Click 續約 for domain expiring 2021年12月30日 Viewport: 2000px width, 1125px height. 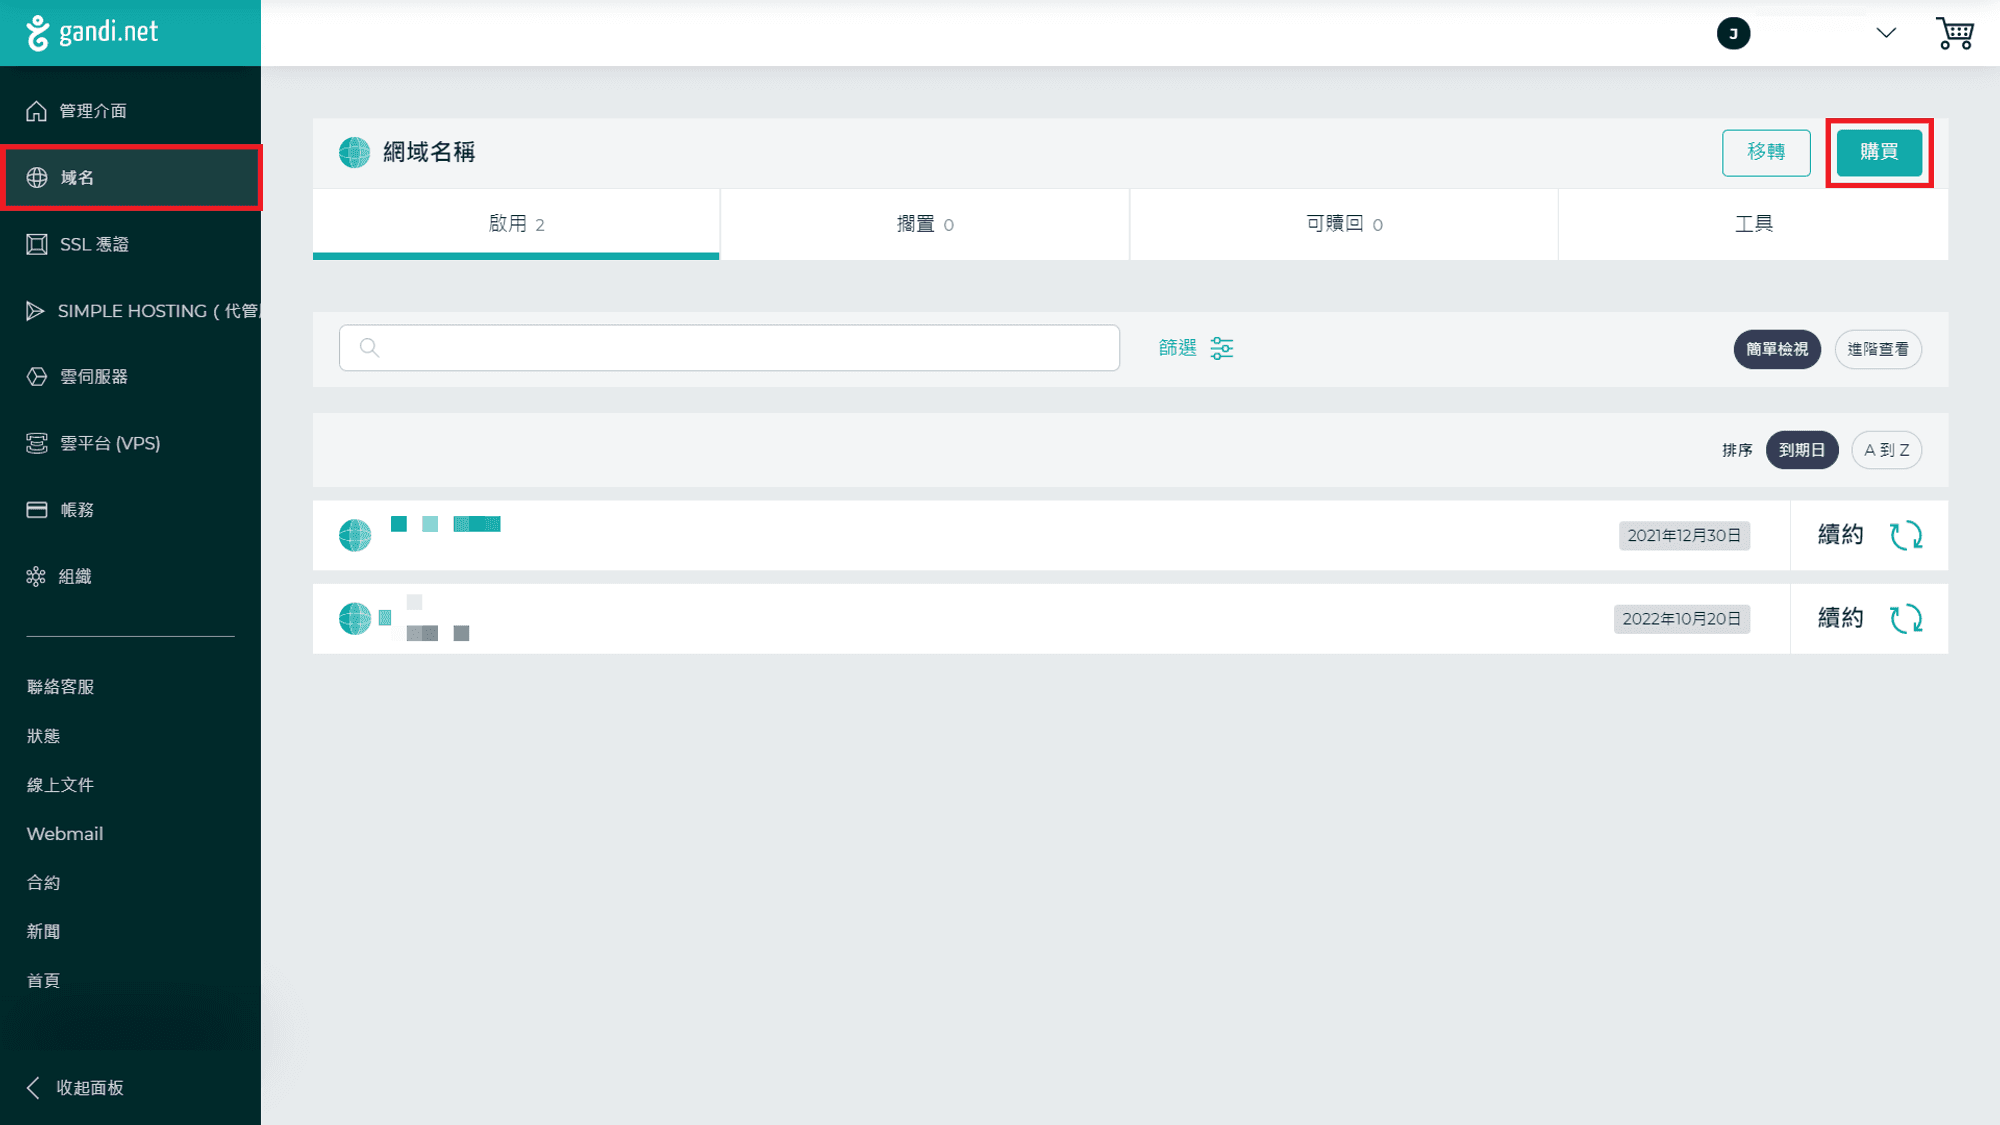tap(1840, 535)
